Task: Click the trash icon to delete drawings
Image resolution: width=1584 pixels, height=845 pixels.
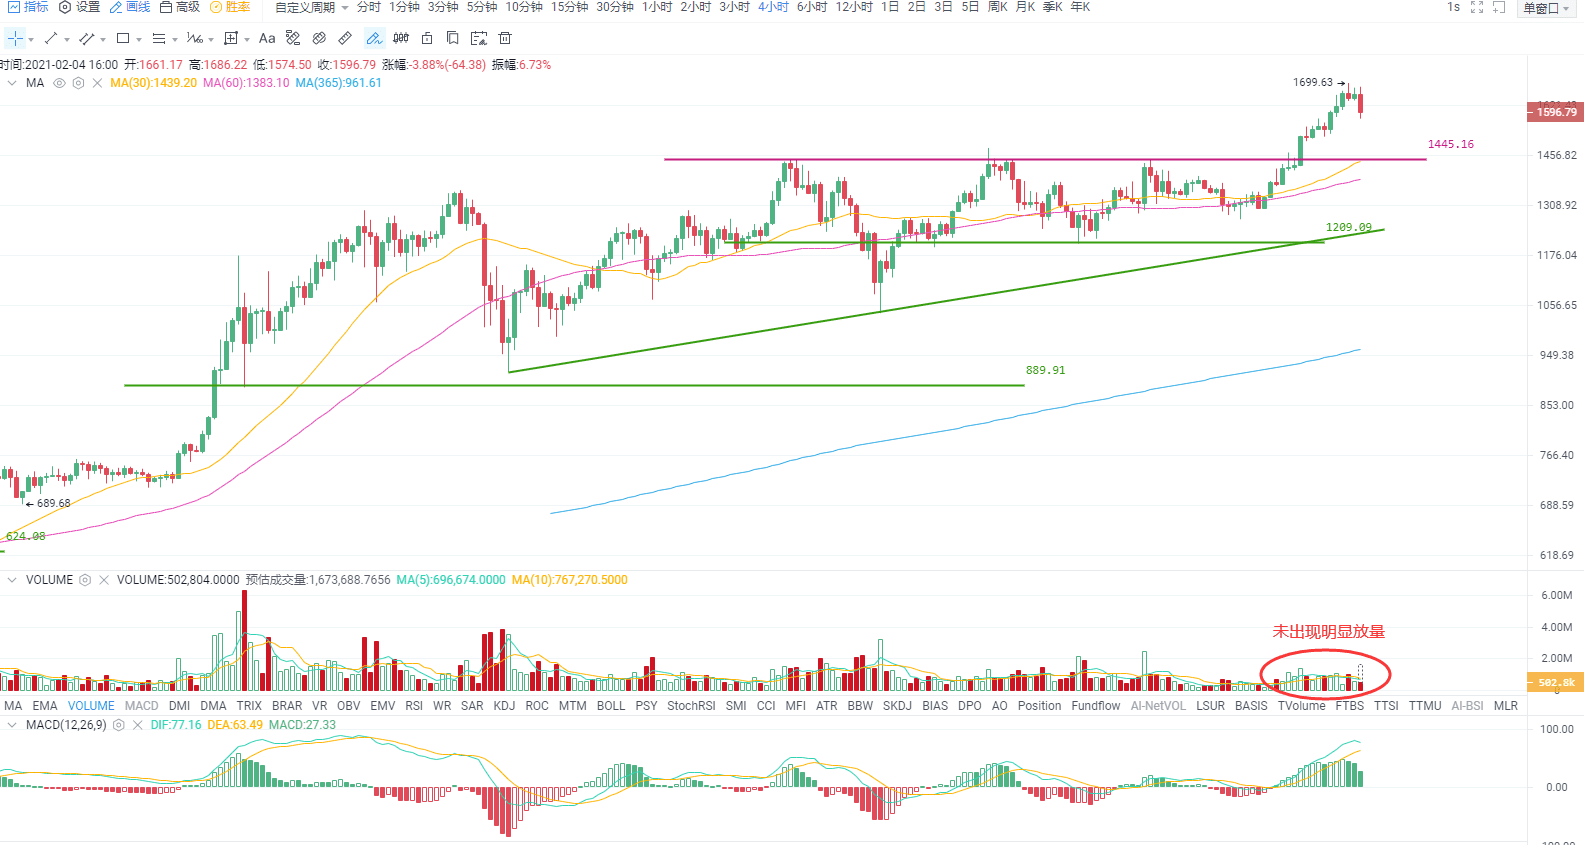Action: tap(505, 39)
